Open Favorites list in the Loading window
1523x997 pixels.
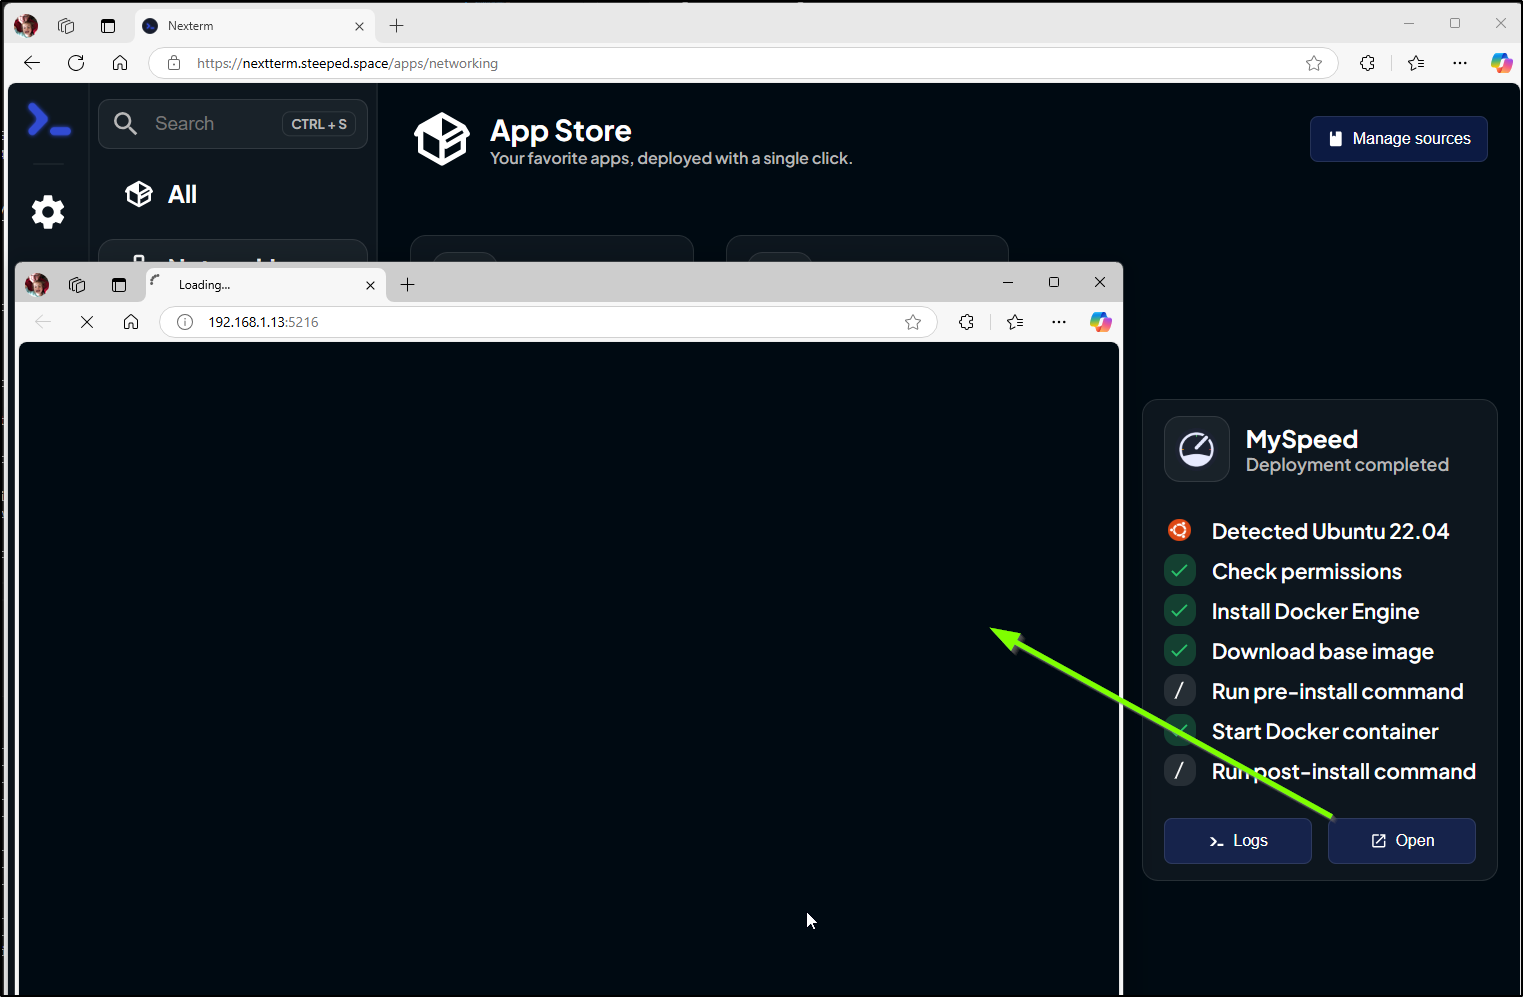click(x=1015, y=322)
